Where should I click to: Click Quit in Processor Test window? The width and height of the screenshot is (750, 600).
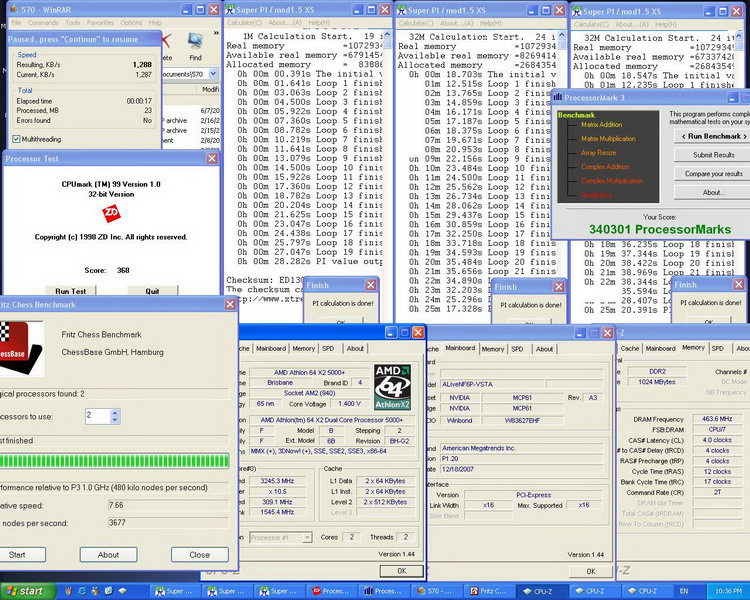tap(152, 291)
